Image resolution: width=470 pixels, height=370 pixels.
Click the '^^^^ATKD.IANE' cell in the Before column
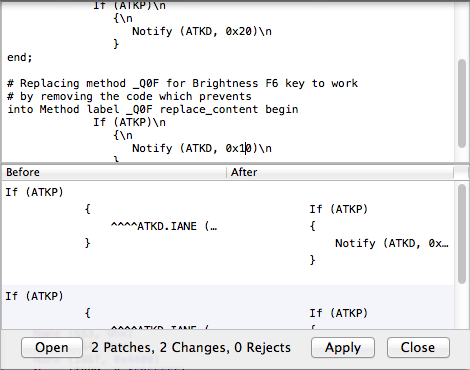coord(164,226)
